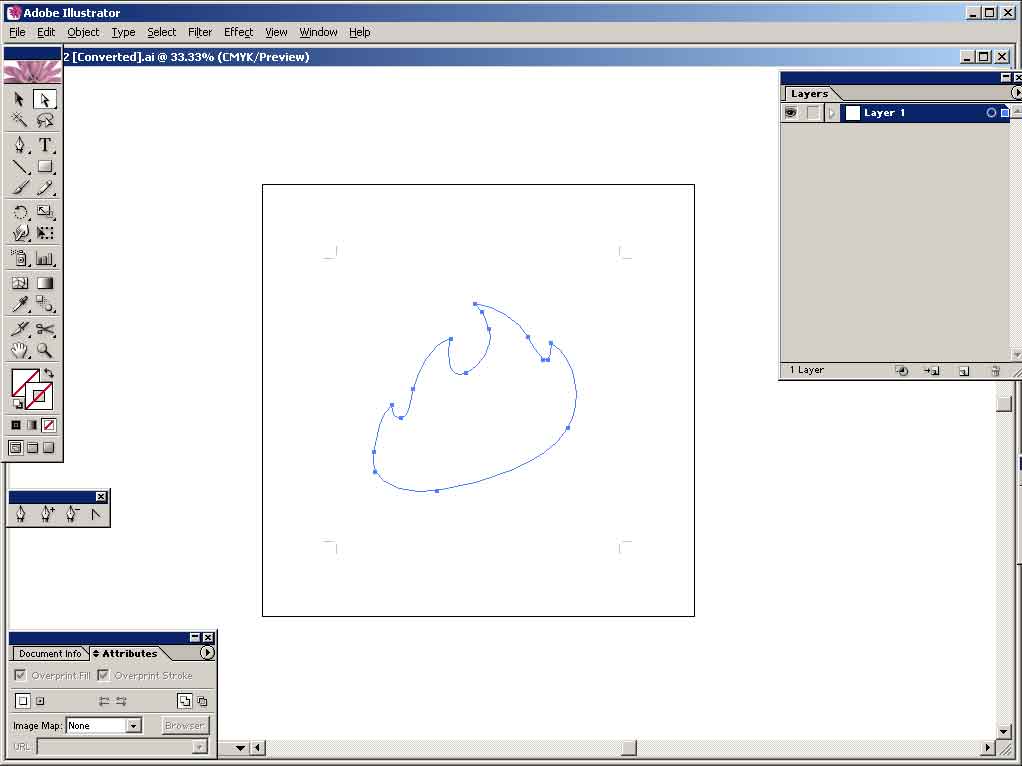Screen dimensions: 1022x766
Task: Open the Image Map dropdown
Action: (133, 726)
